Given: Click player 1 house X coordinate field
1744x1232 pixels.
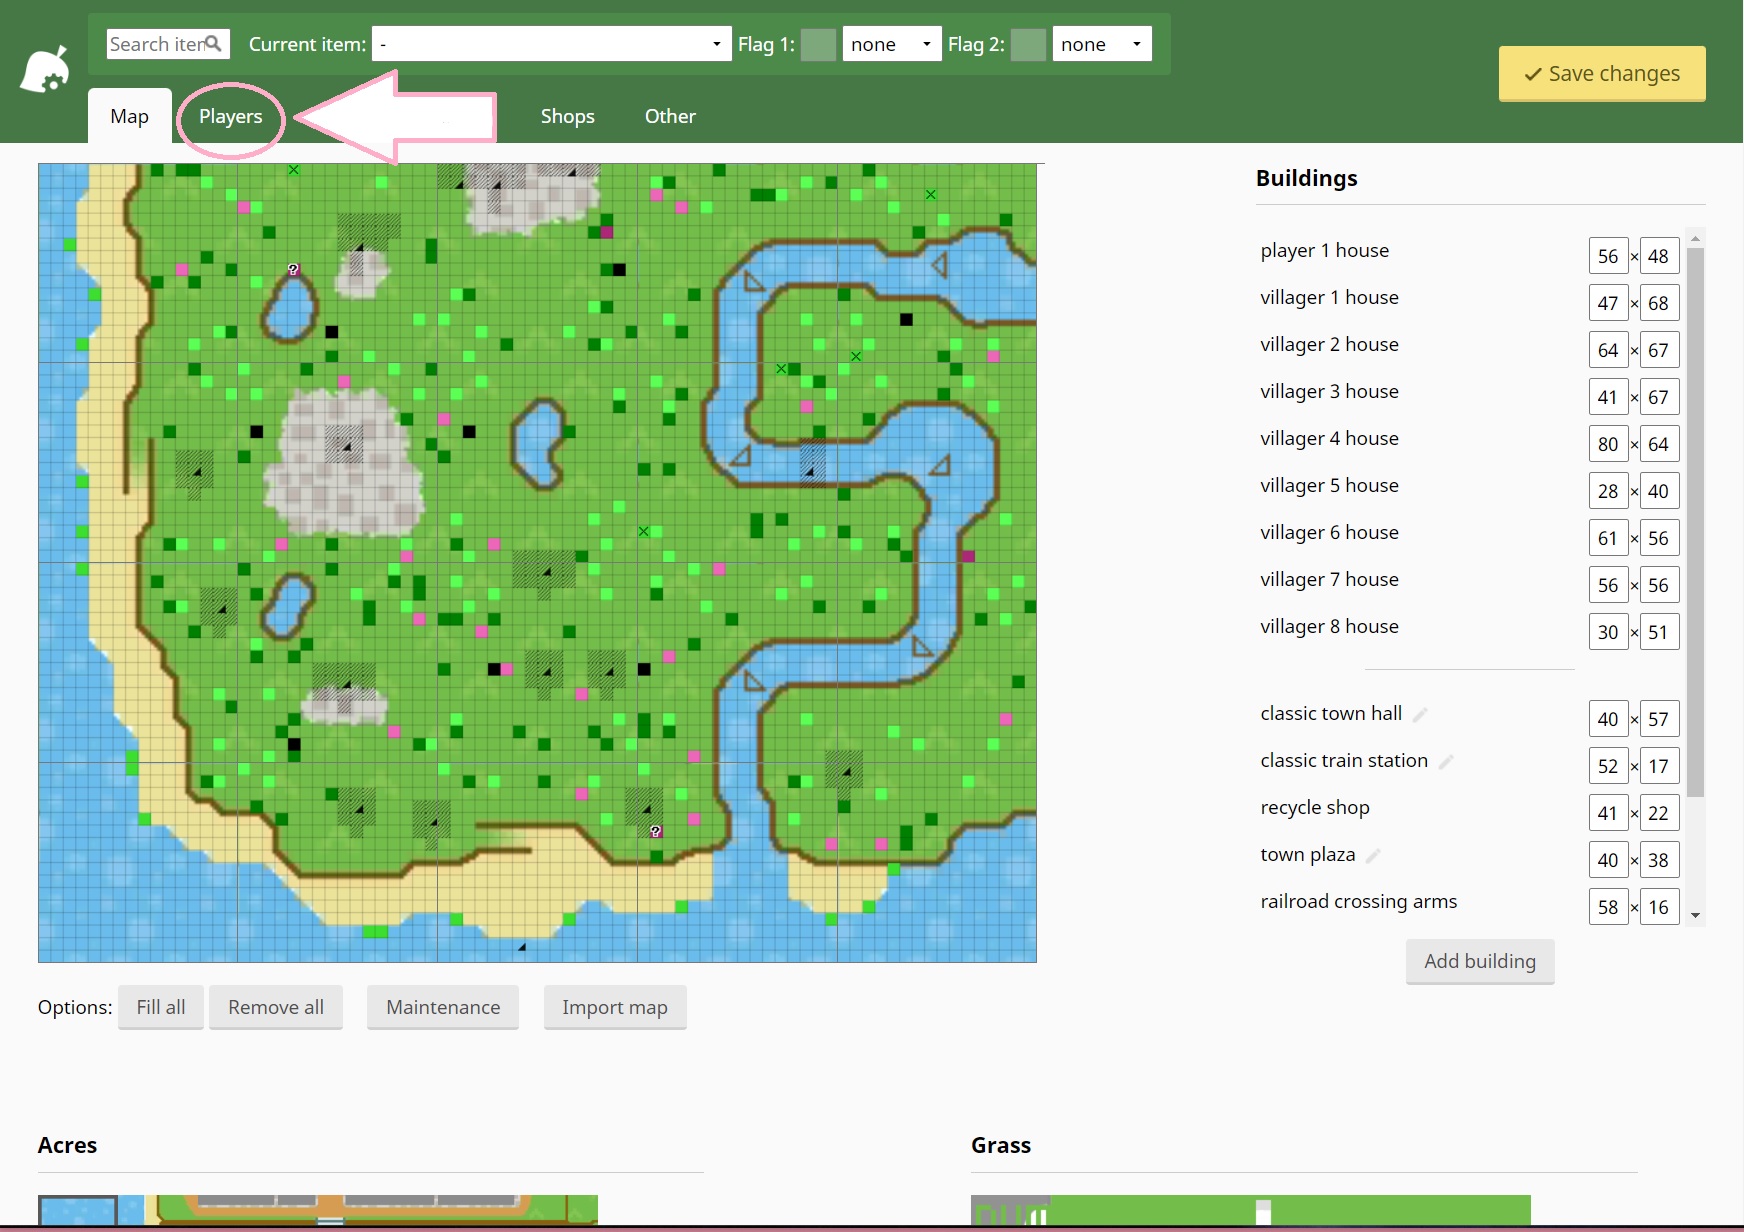Looking at the screenshot, I should 1607,256.
